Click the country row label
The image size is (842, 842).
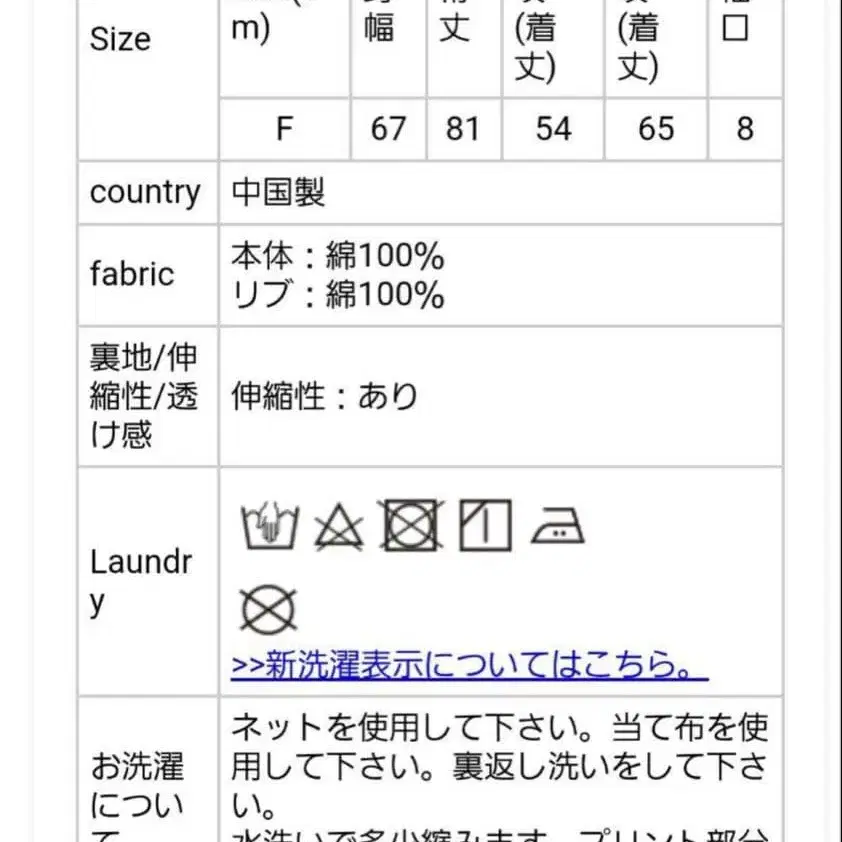145,192
